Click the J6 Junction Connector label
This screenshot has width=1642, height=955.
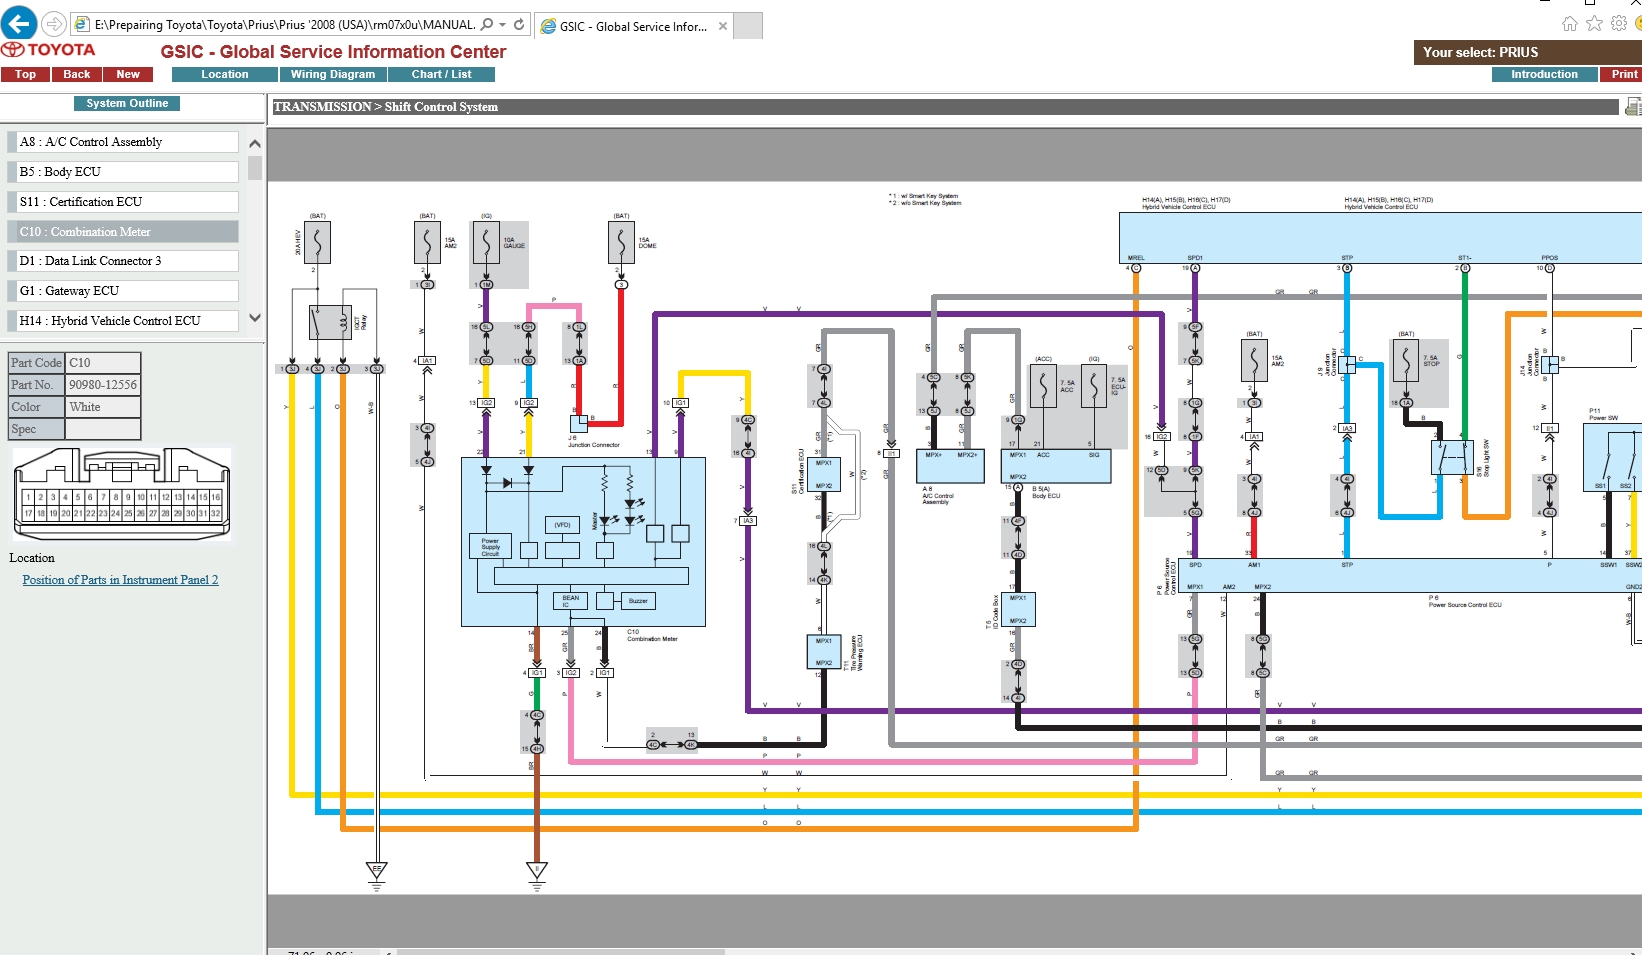(594, 441)
